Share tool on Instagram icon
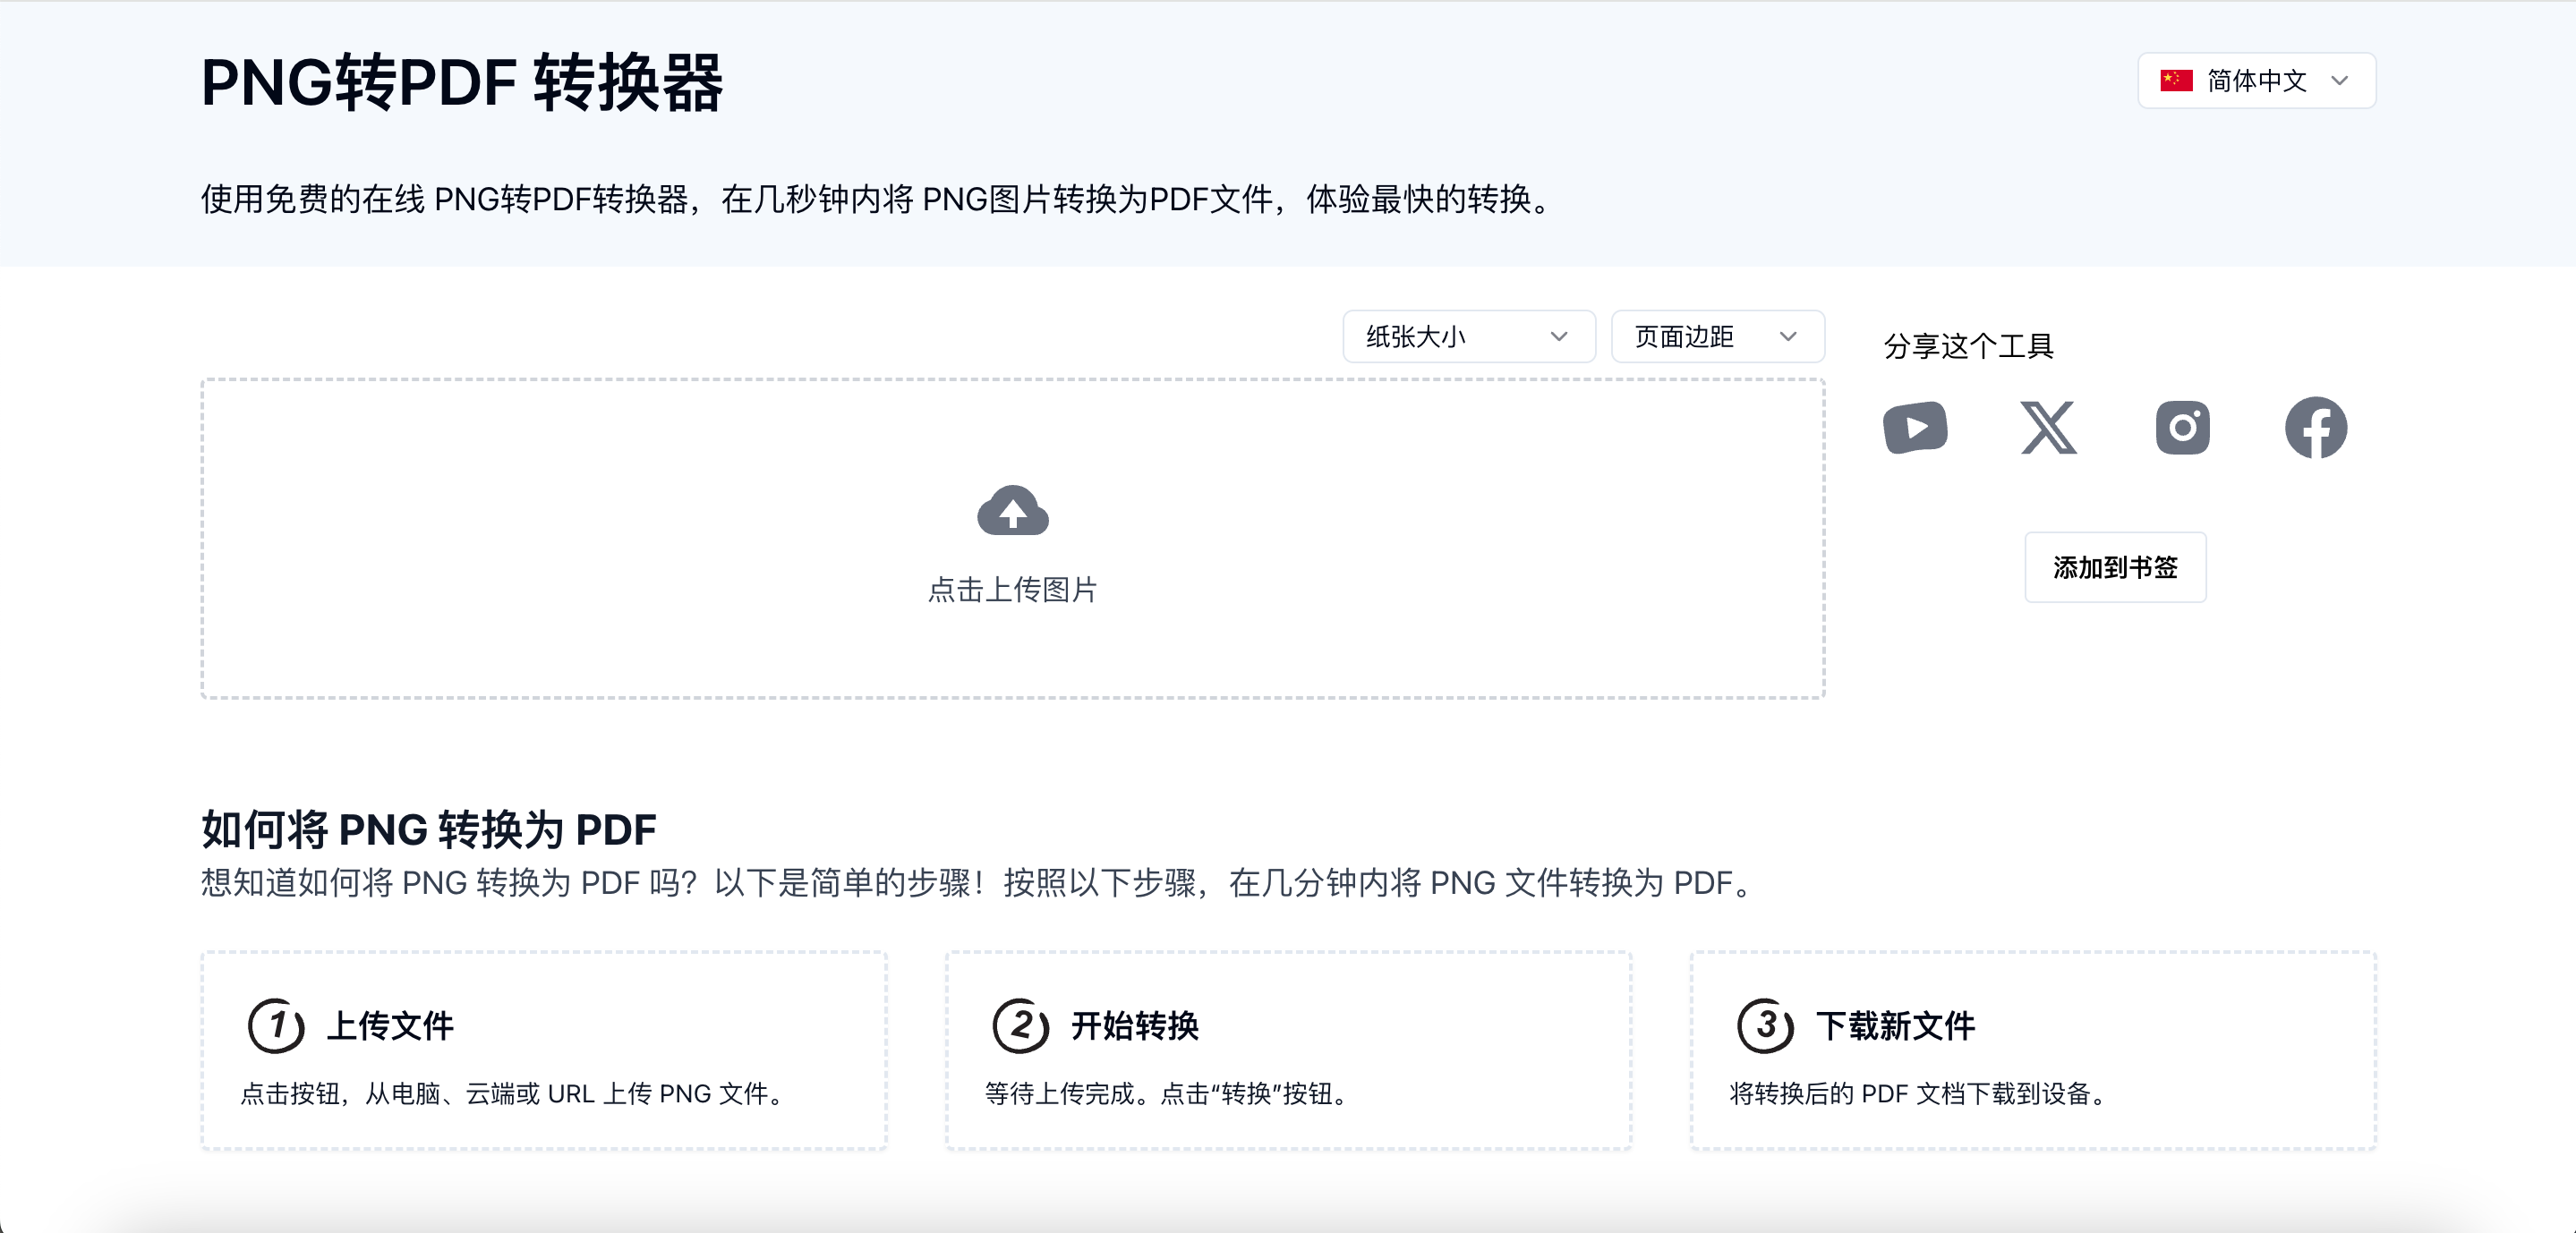The image size is (2576, 1233). (x=2182, y=428)
